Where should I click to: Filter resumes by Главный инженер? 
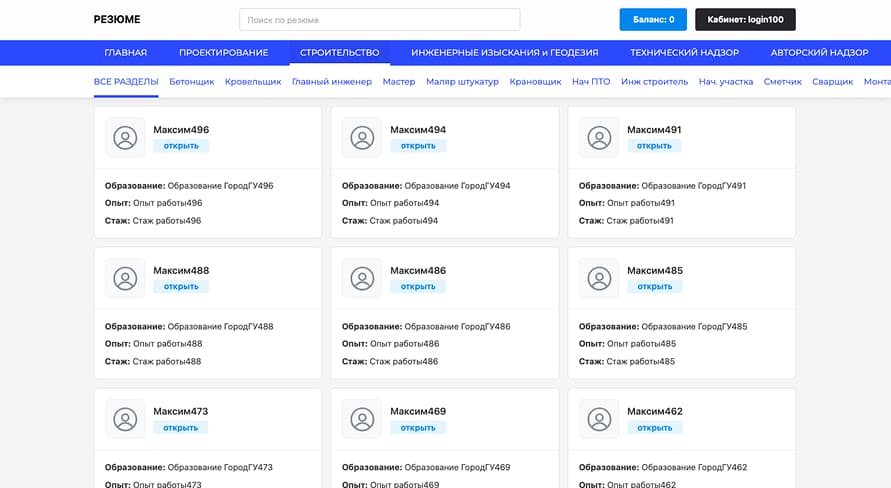[x=331, y=82]
